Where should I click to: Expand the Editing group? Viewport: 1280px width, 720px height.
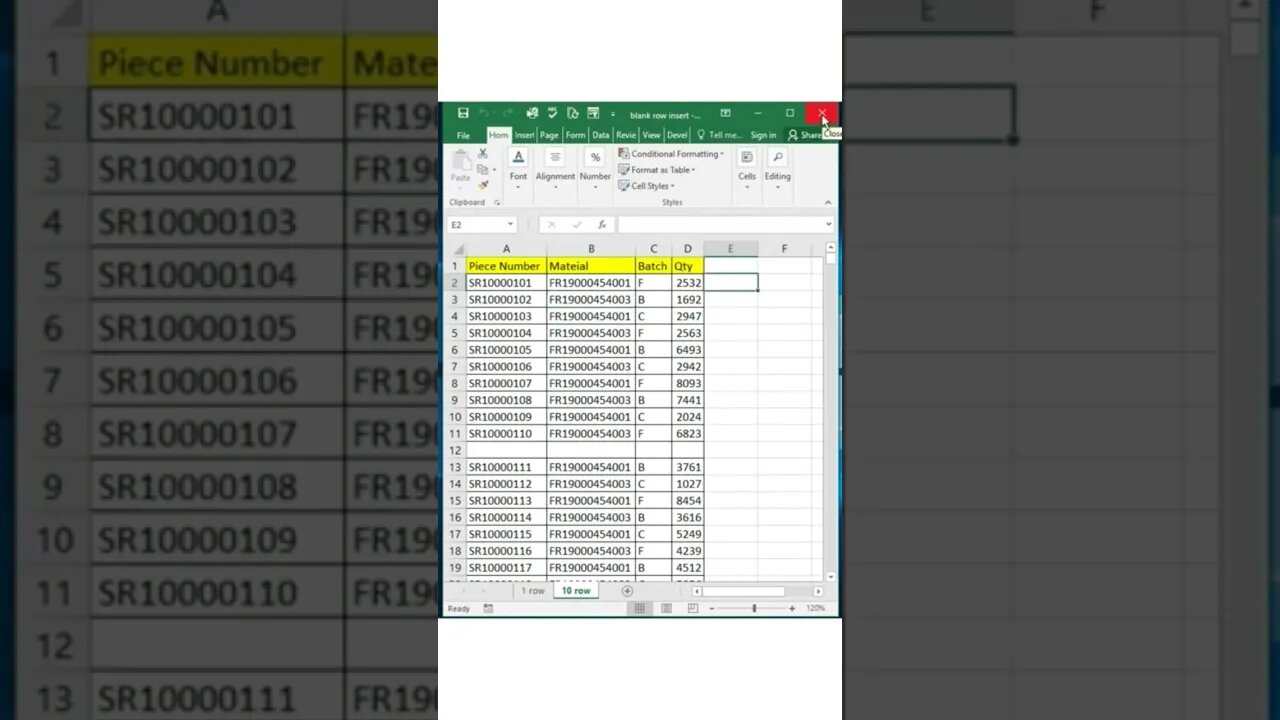click(x=778, y=167)
